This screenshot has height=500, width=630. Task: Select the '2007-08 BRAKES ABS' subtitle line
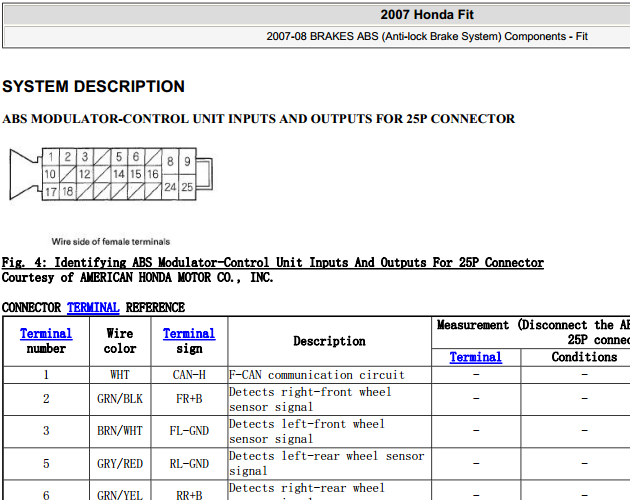click(x=427, y=37)
